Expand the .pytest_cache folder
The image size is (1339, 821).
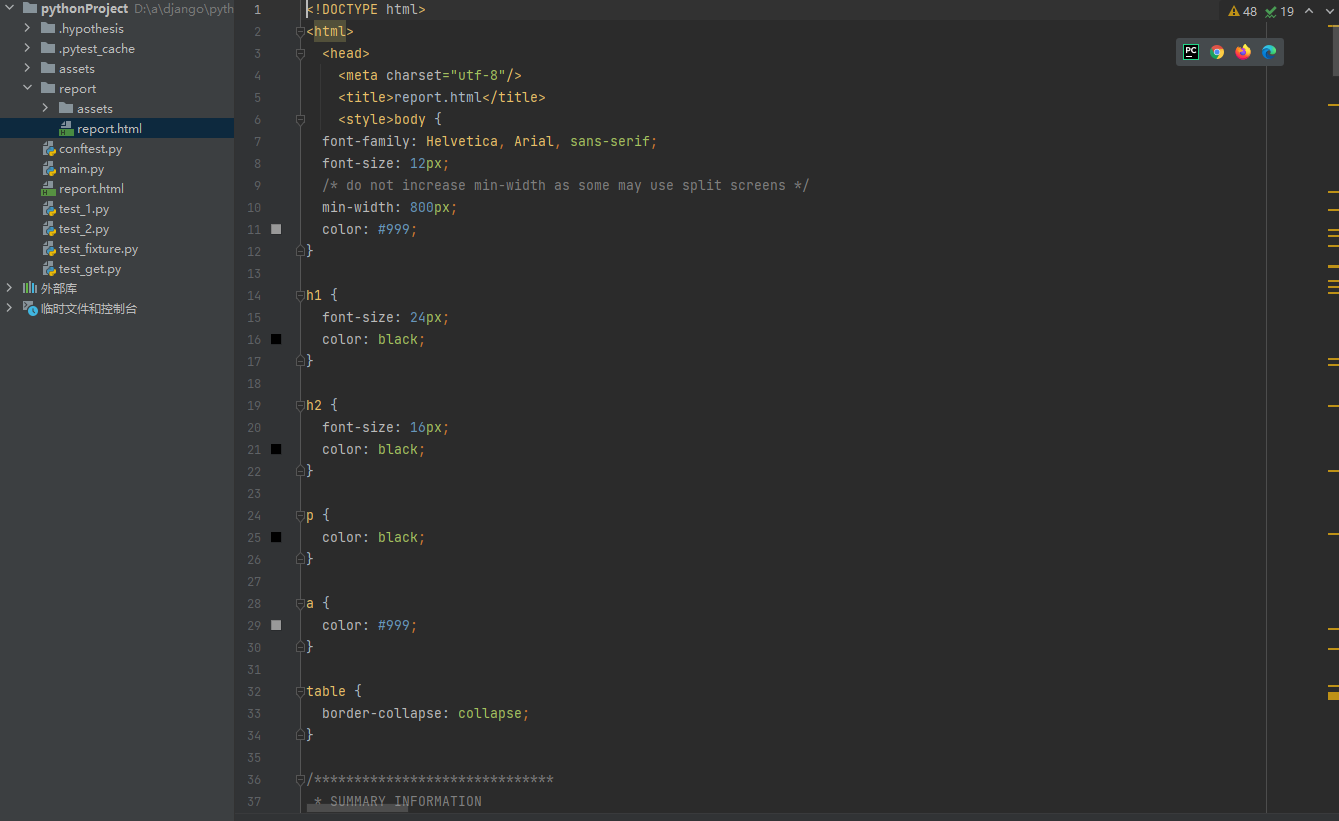(28, 48)
